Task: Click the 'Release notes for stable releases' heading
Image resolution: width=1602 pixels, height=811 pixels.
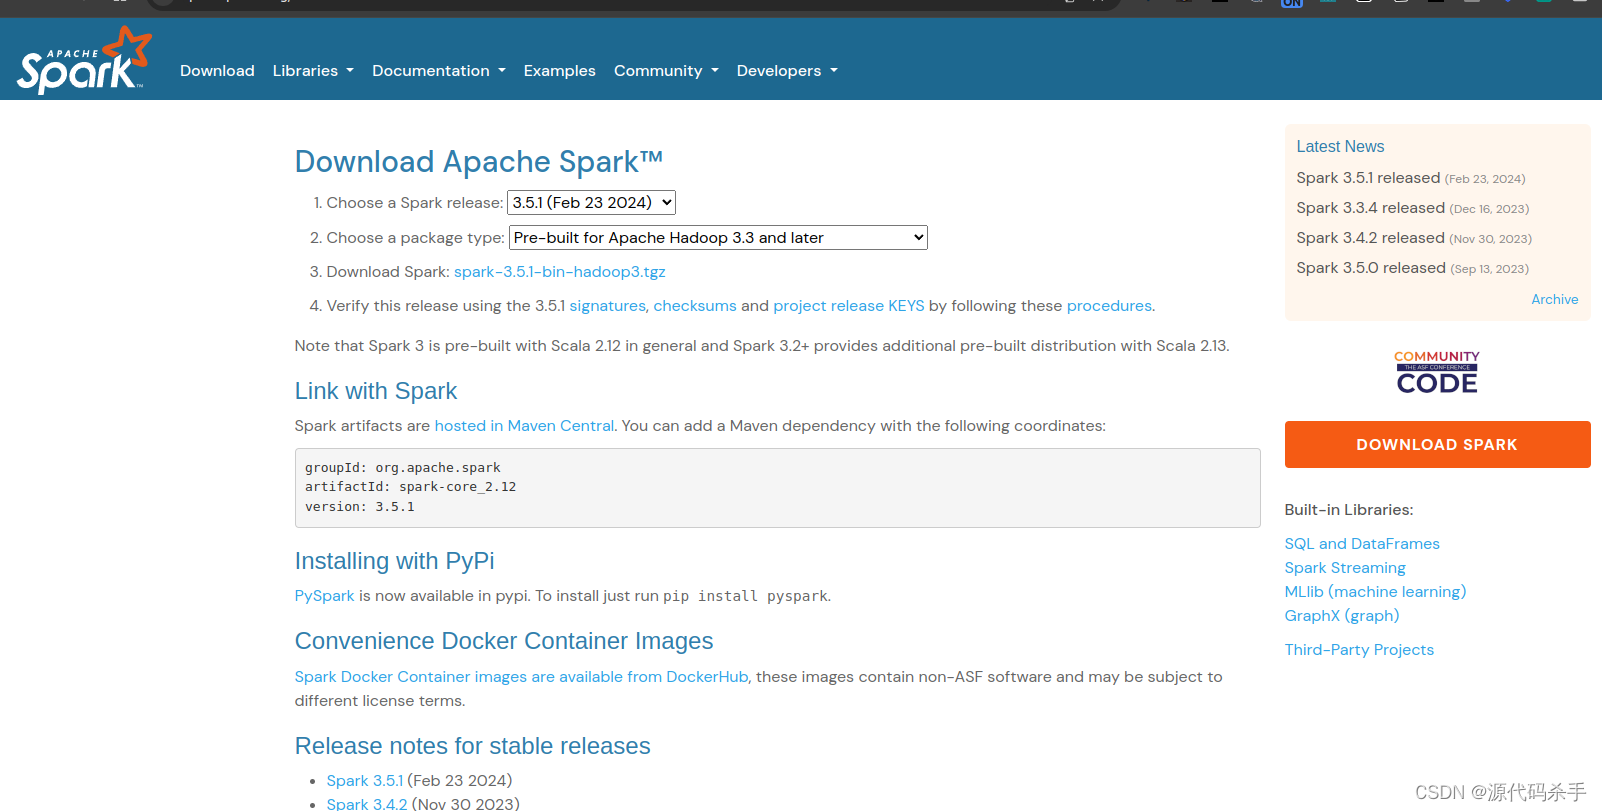Action: click(x=473, y=746)
